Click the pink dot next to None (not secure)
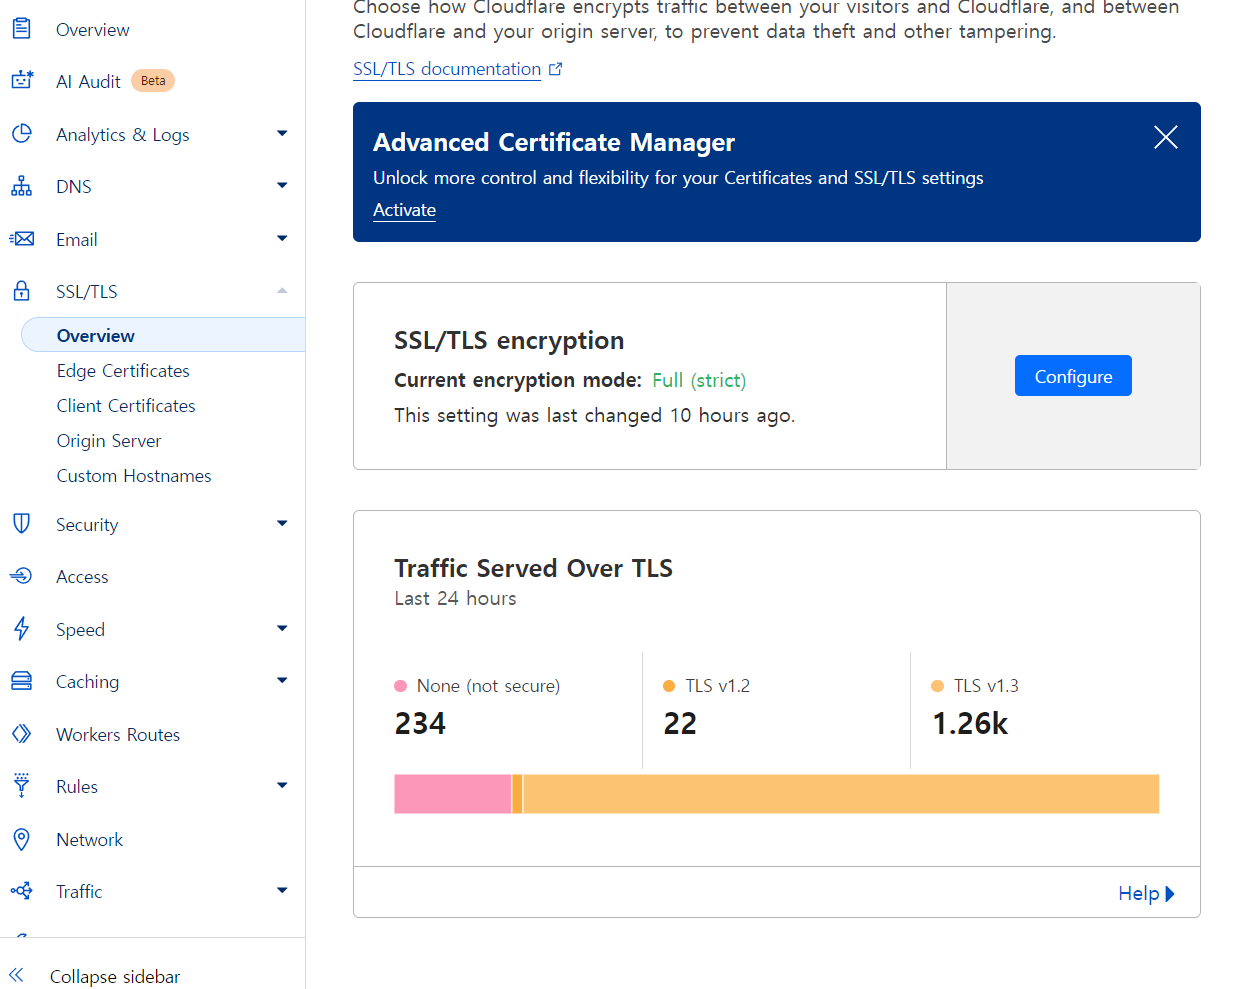 click(401, 686)
